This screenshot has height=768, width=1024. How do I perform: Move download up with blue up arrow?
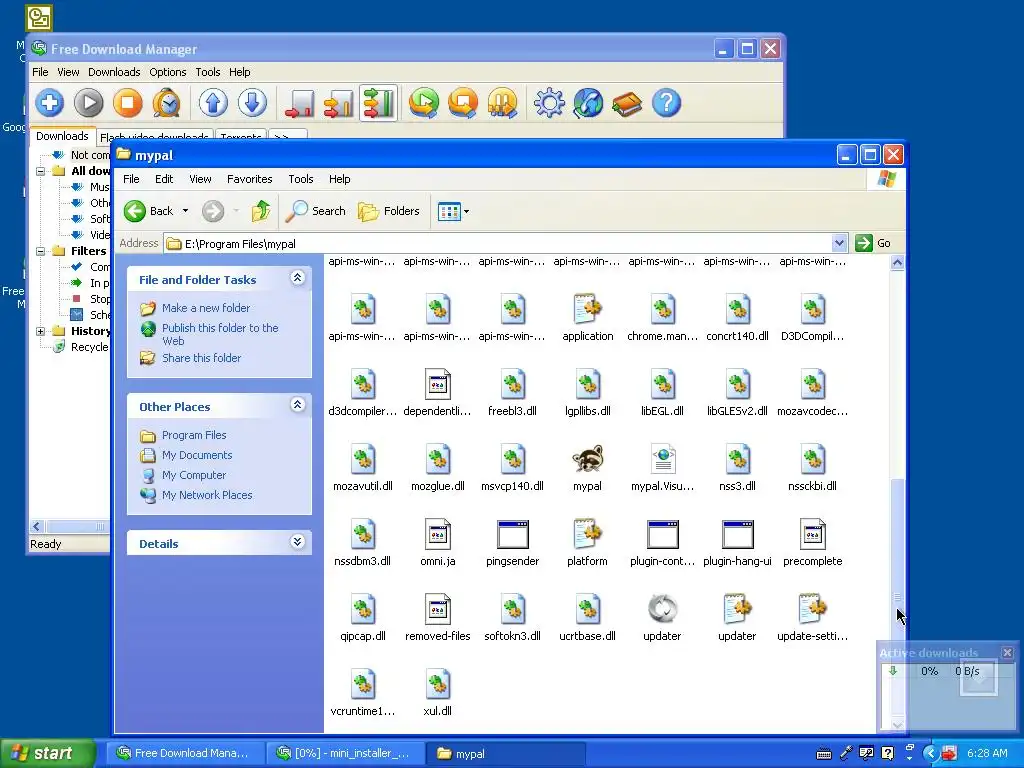coord(214,103)
